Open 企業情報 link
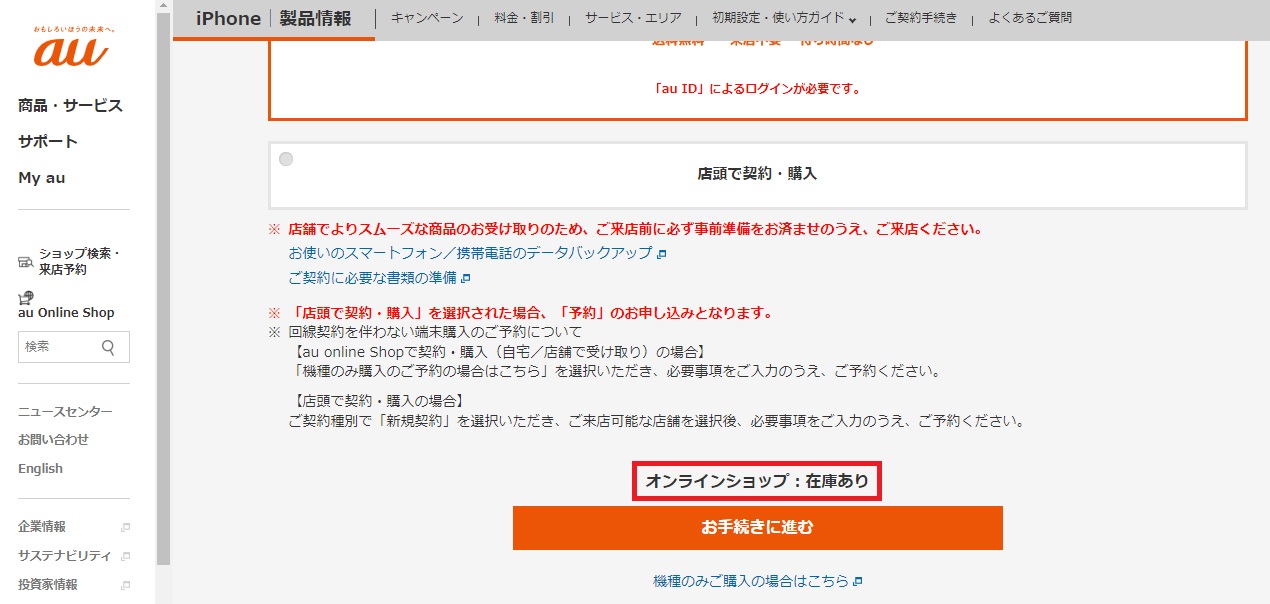Screen dimensions: 1270x604 point(42,527)
